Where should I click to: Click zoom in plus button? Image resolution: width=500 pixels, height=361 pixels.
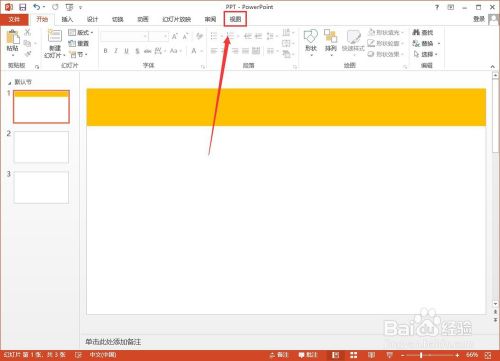point(457,355)
